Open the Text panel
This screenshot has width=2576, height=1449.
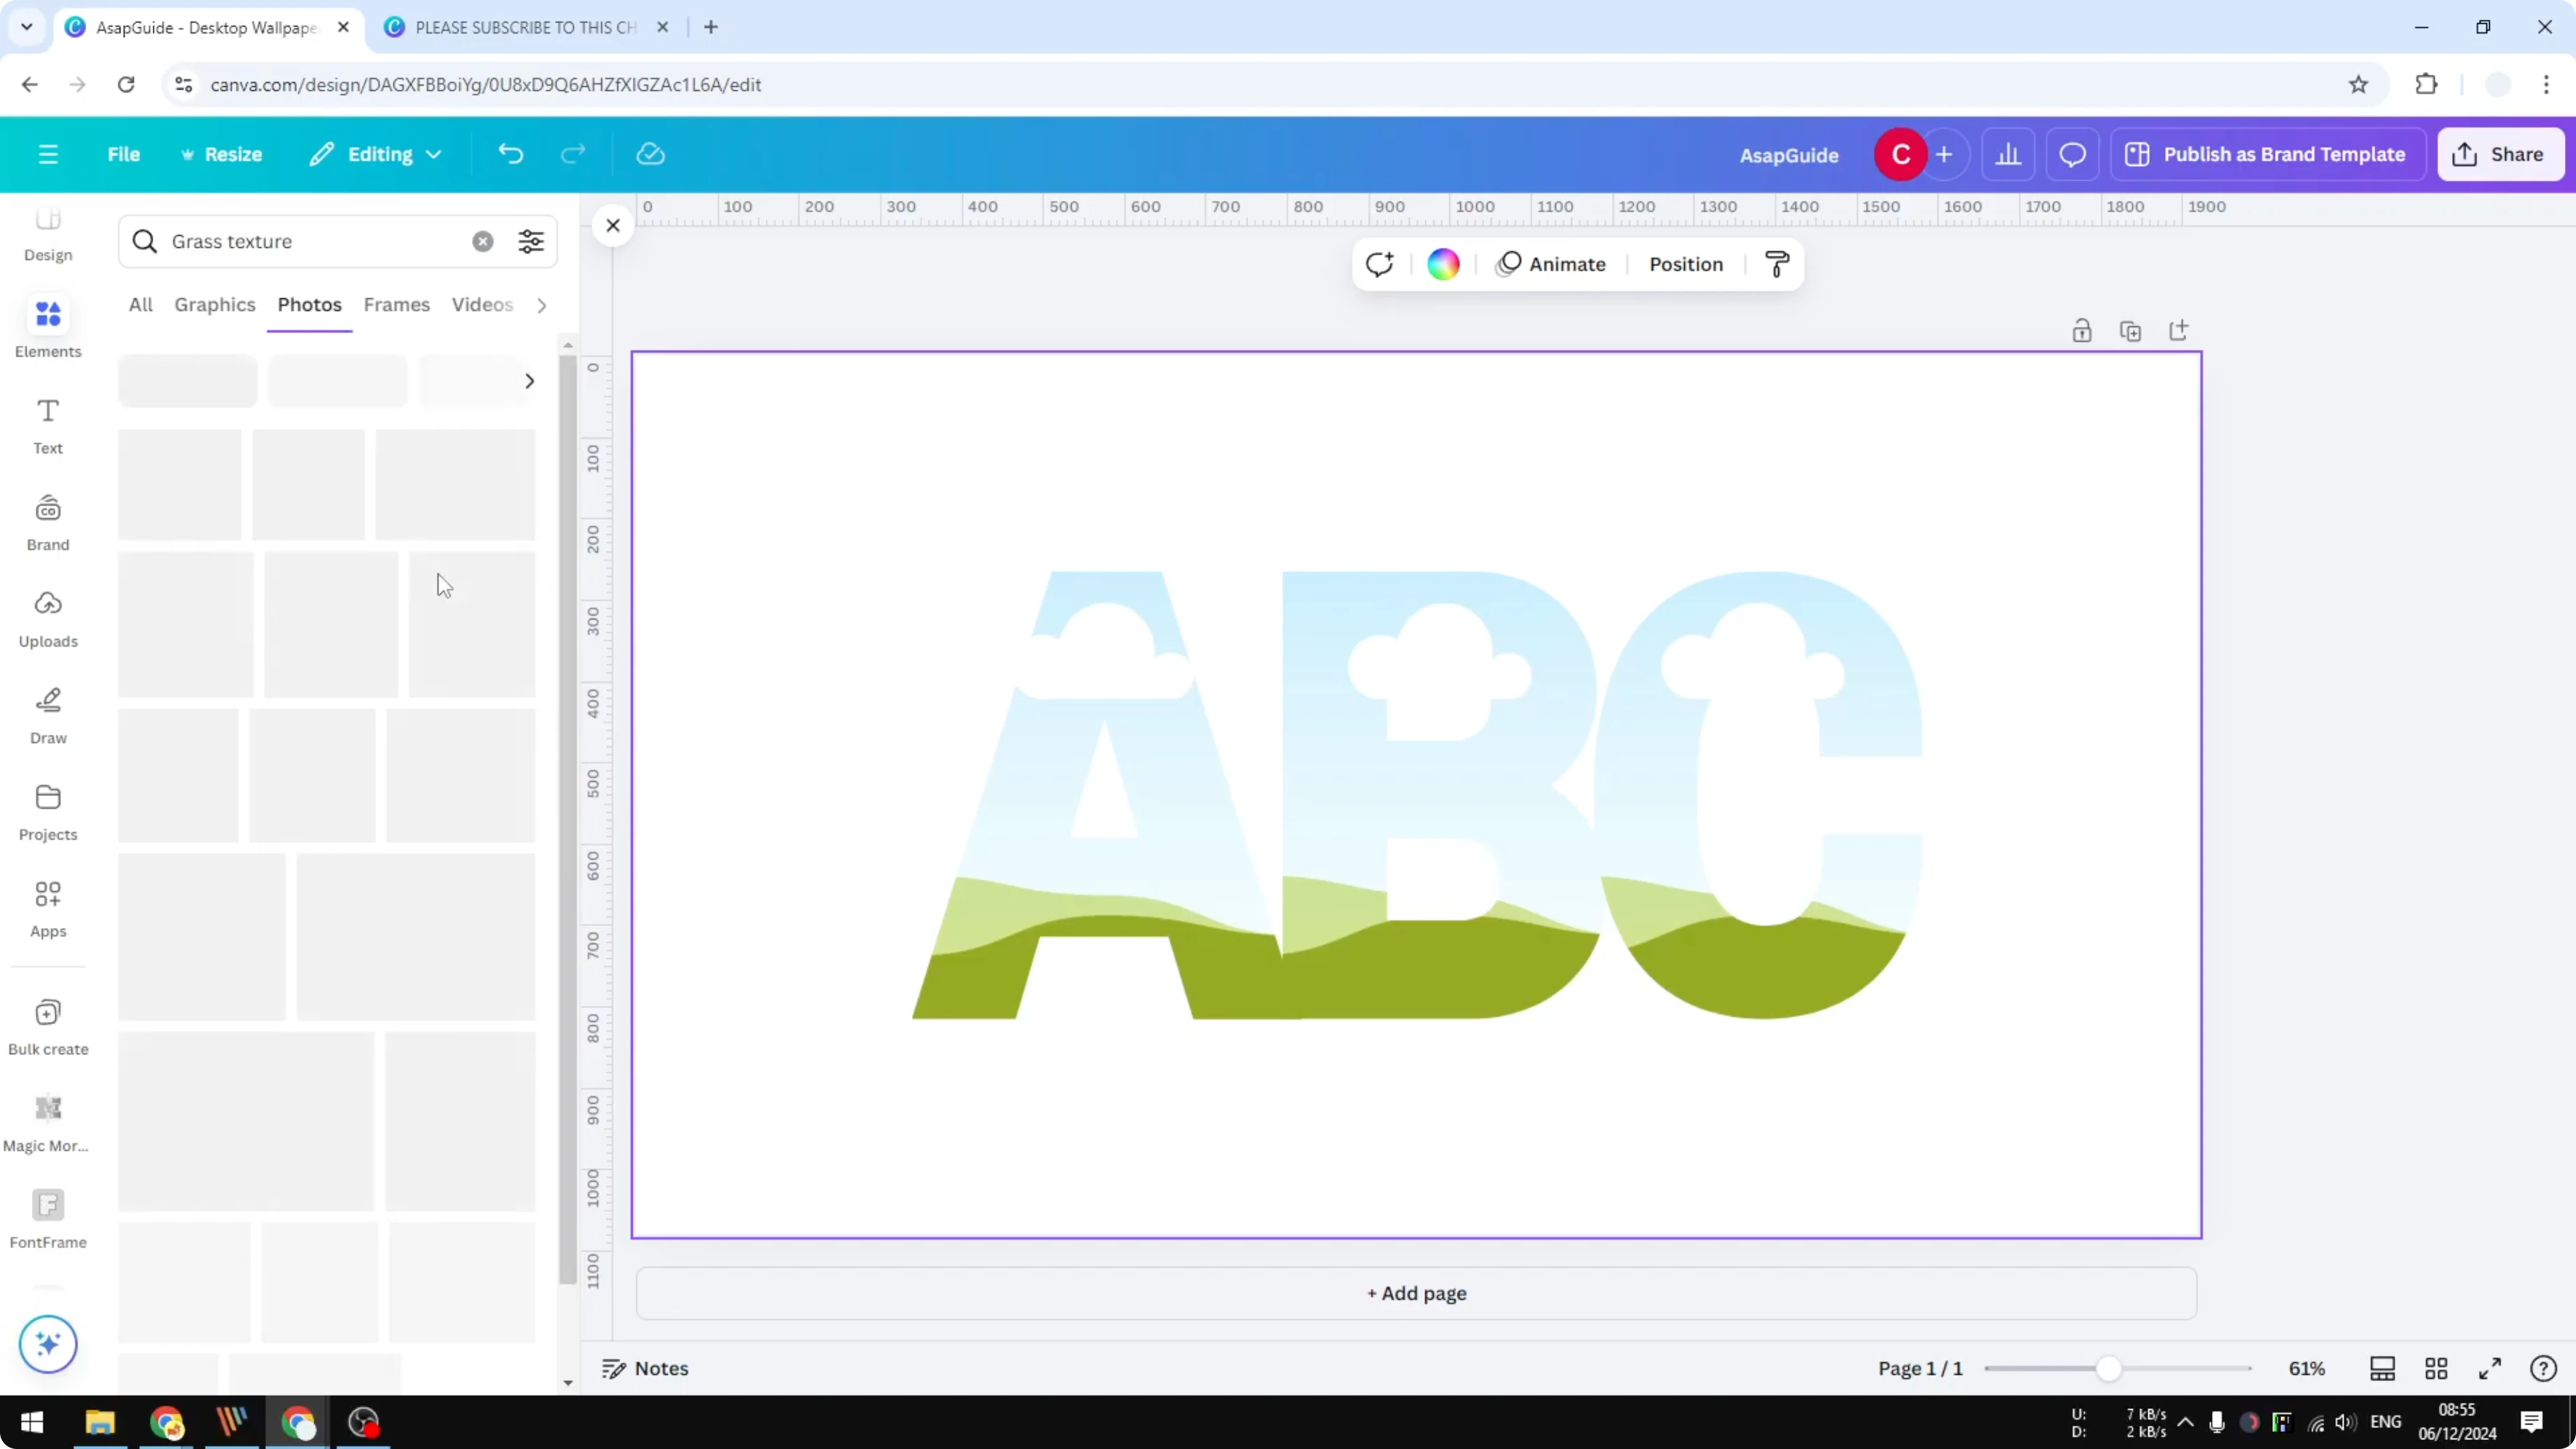coord(47,424)
